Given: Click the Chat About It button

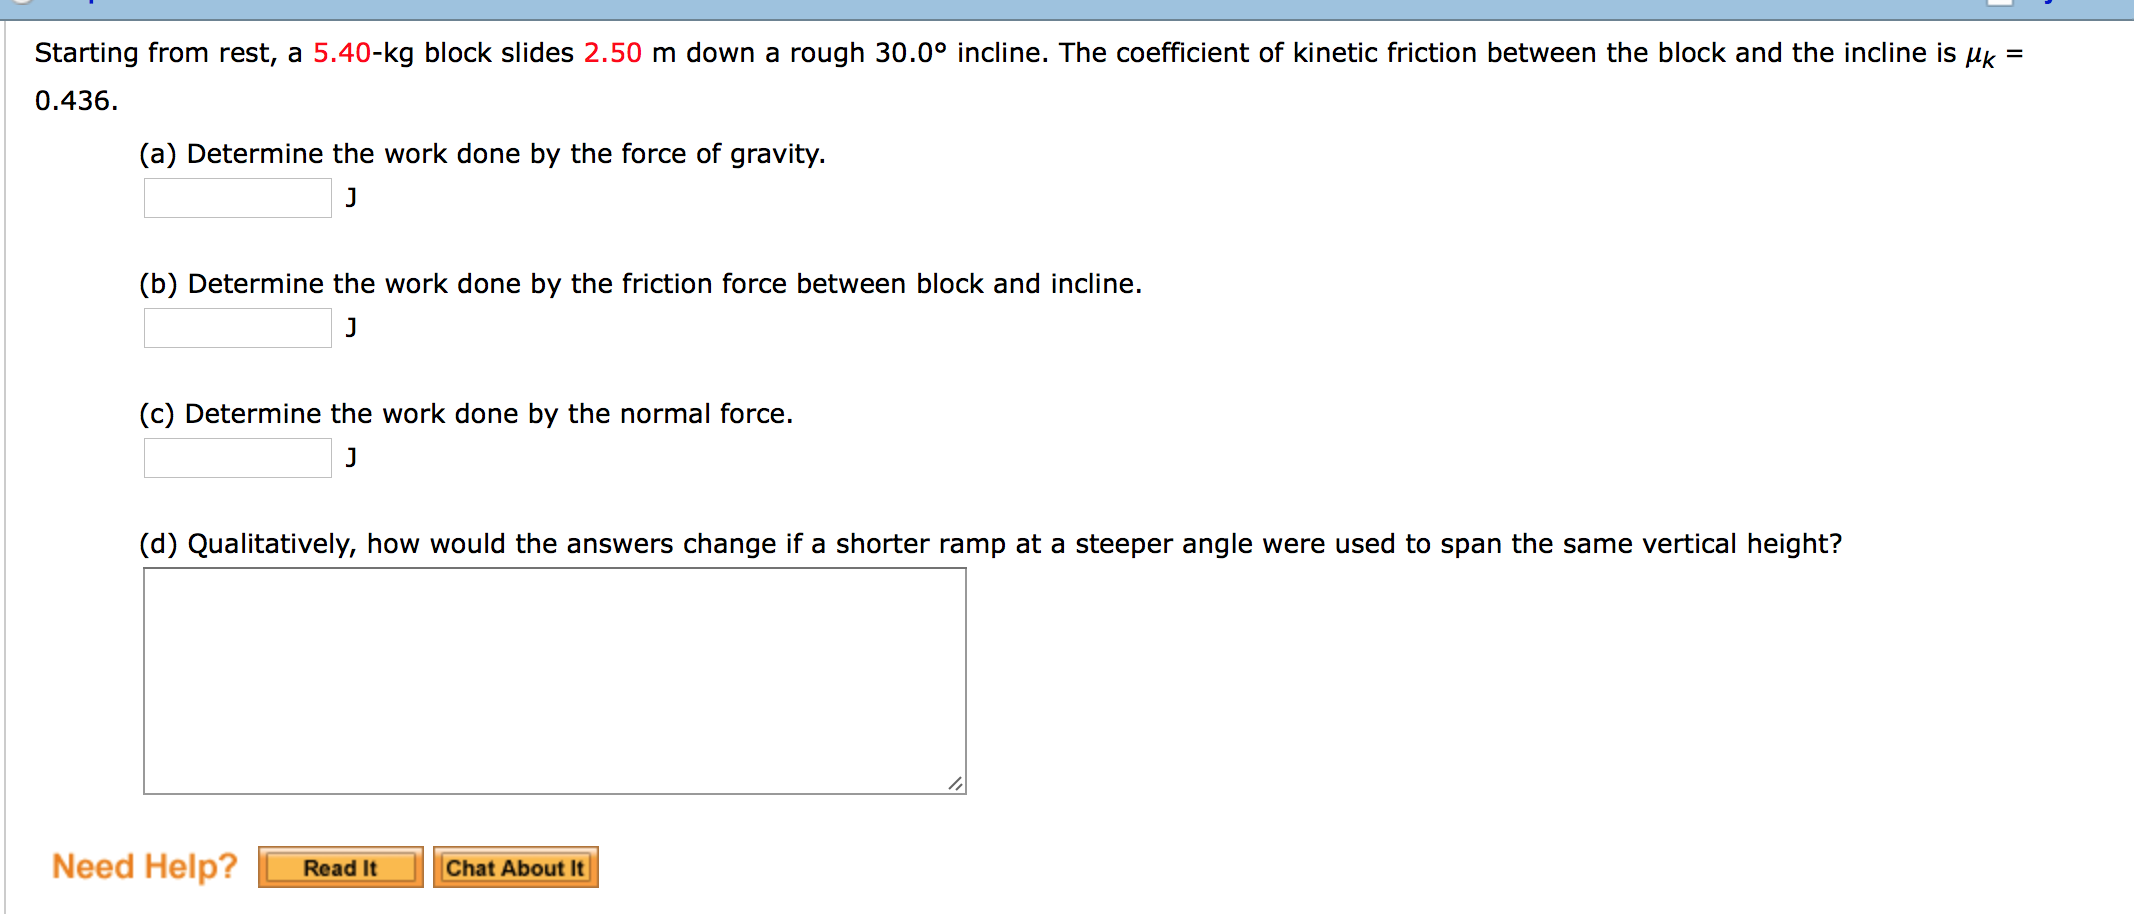Looking at the screenshot, I should [514, 867].
